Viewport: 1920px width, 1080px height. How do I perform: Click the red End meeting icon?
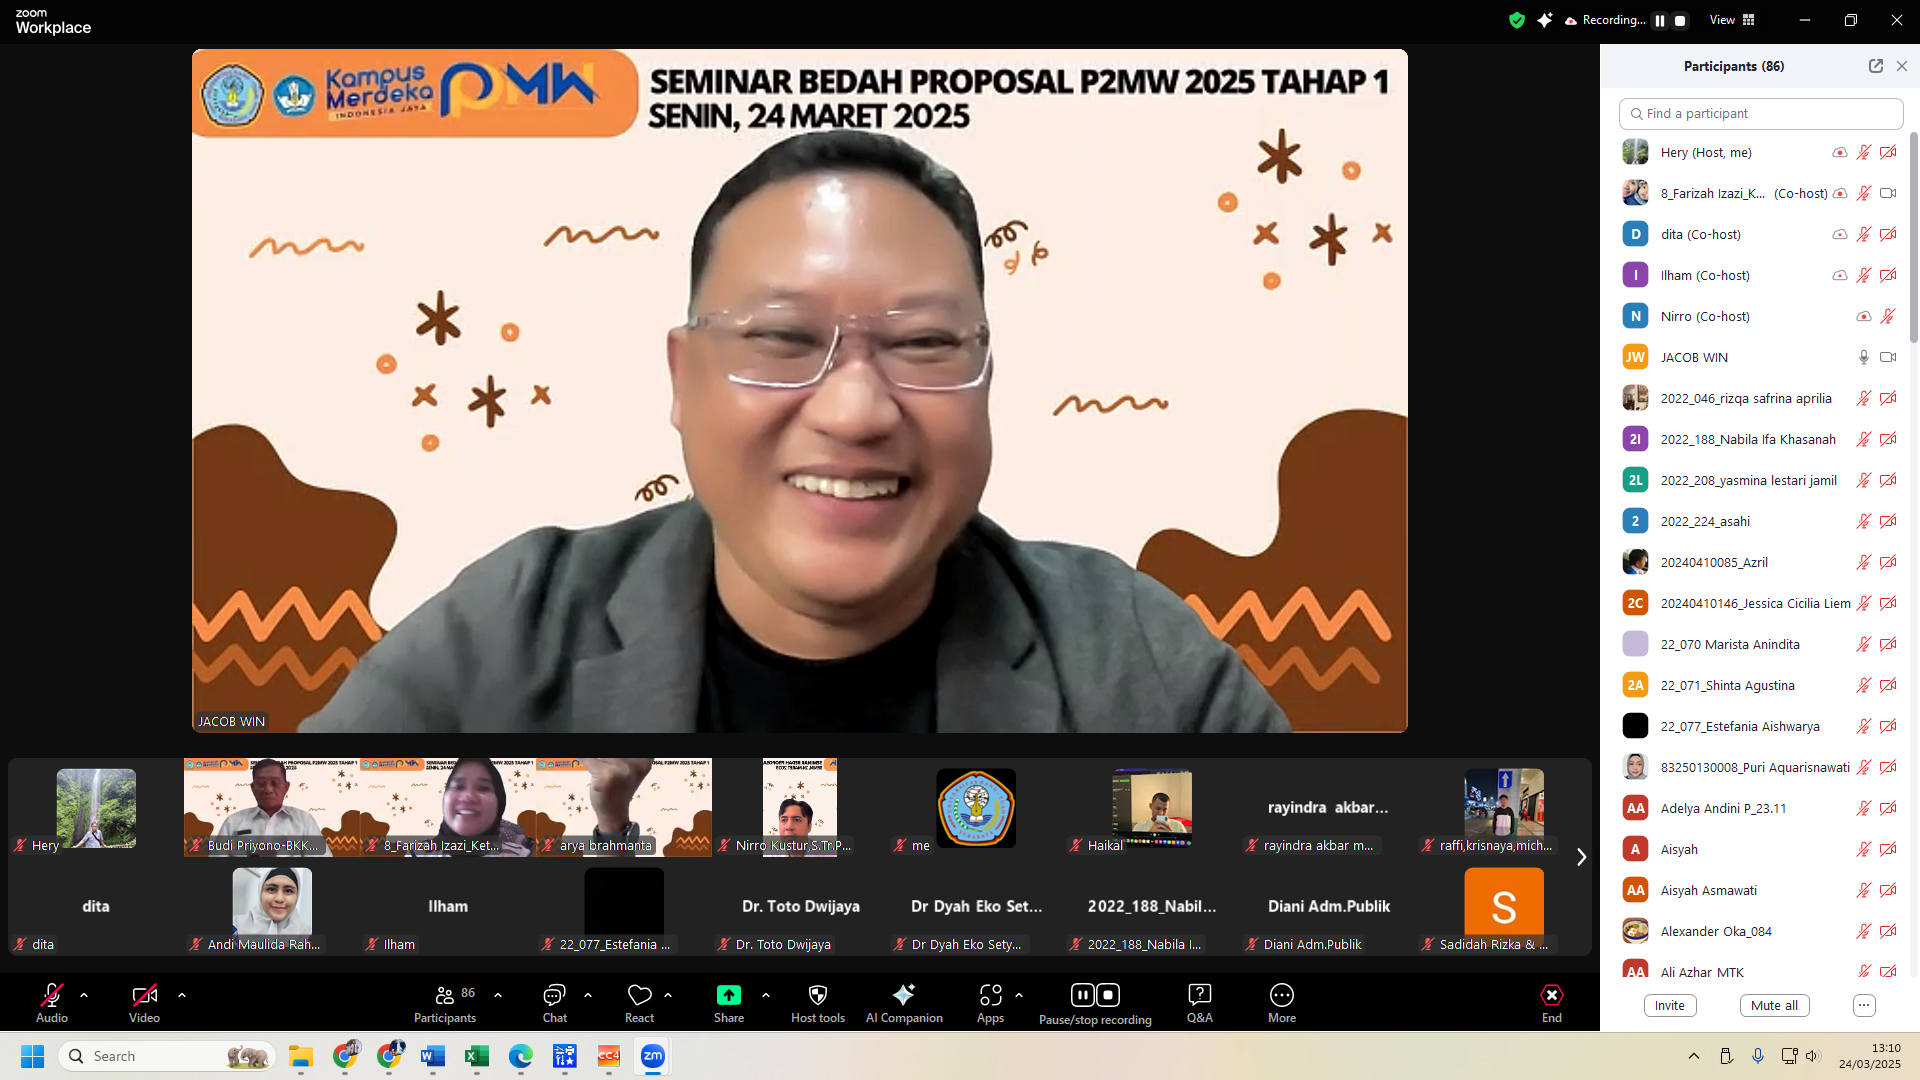coord(1551,995)
